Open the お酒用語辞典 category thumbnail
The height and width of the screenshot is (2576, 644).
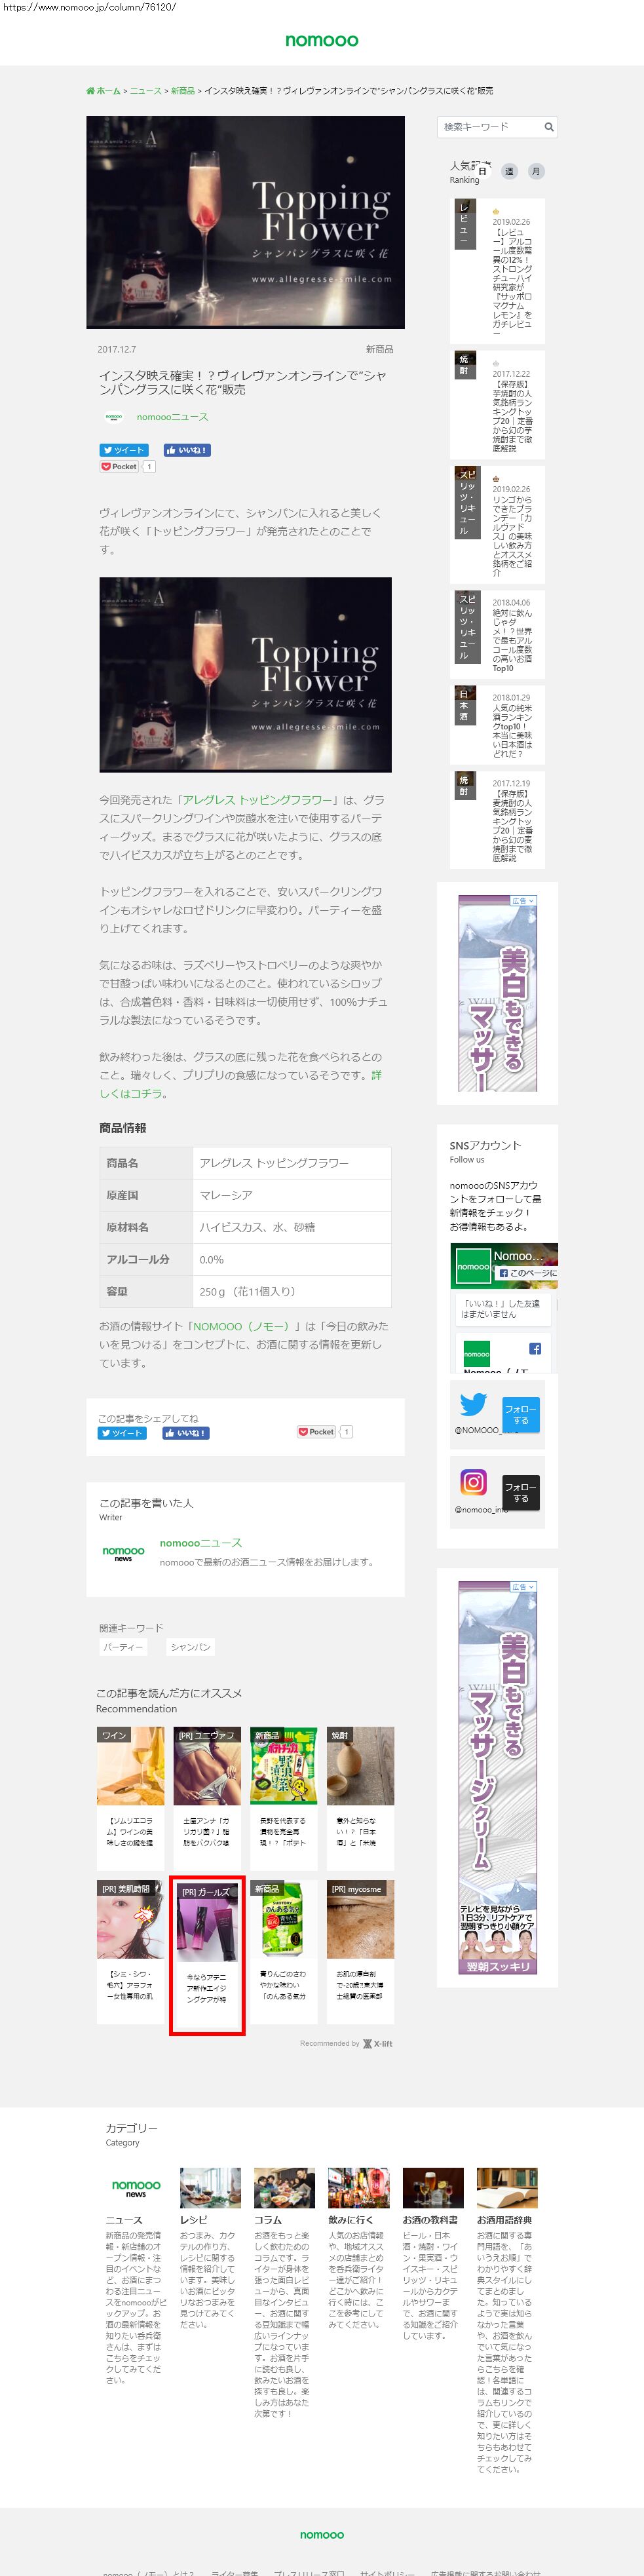pyautogui.click(x=507, y=2187)
